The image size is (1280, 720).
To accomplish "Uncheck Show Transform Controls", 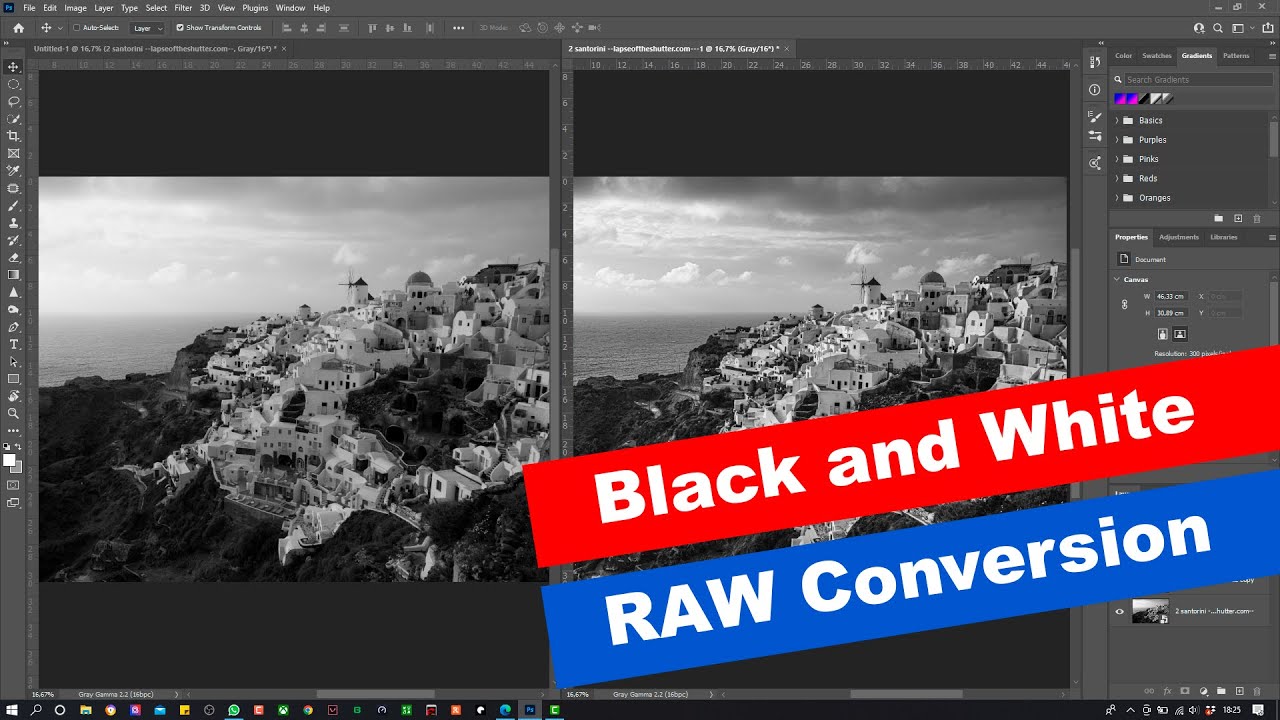I will pyautogui.click(x=180, y=28).
